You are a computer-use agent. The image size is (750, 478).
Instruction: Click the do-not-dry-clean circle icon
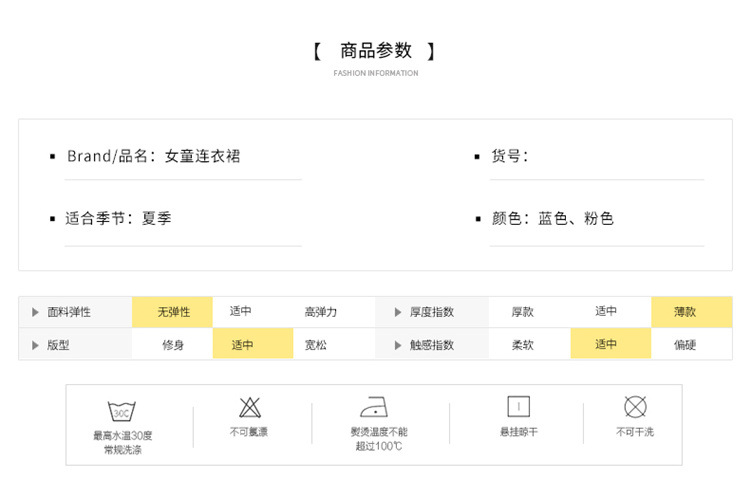[x=634, y=406]
